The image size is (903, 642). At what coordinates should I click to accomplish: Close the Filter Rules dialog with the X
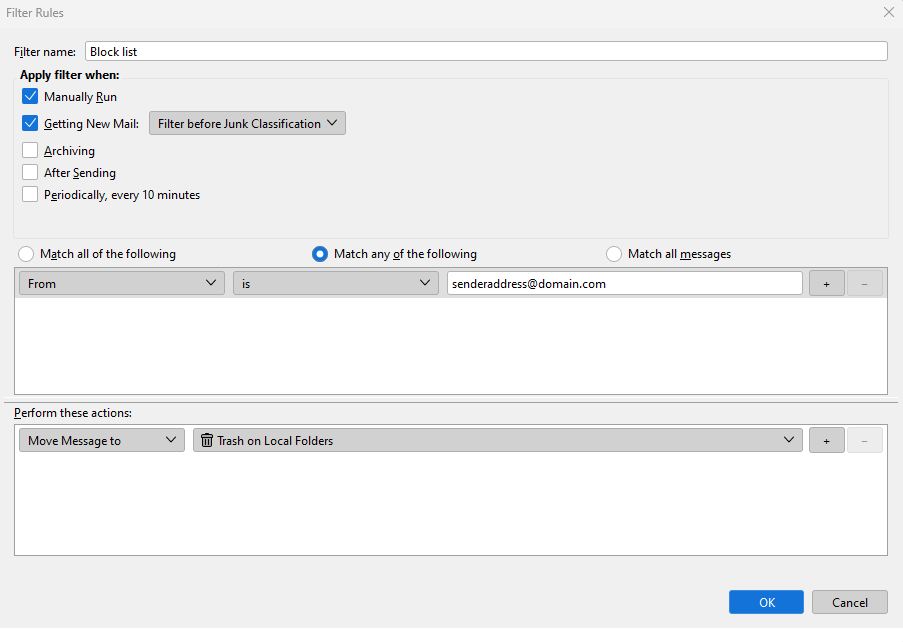point(889,12)
